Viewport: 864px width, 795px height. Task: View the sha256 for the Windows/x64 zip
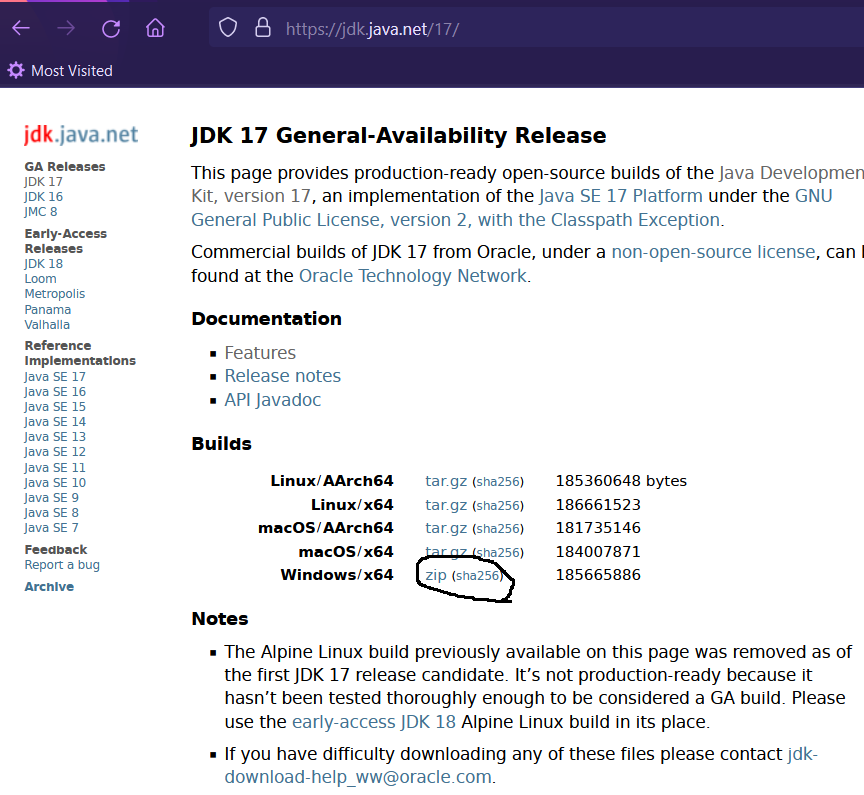coord(477,576)
